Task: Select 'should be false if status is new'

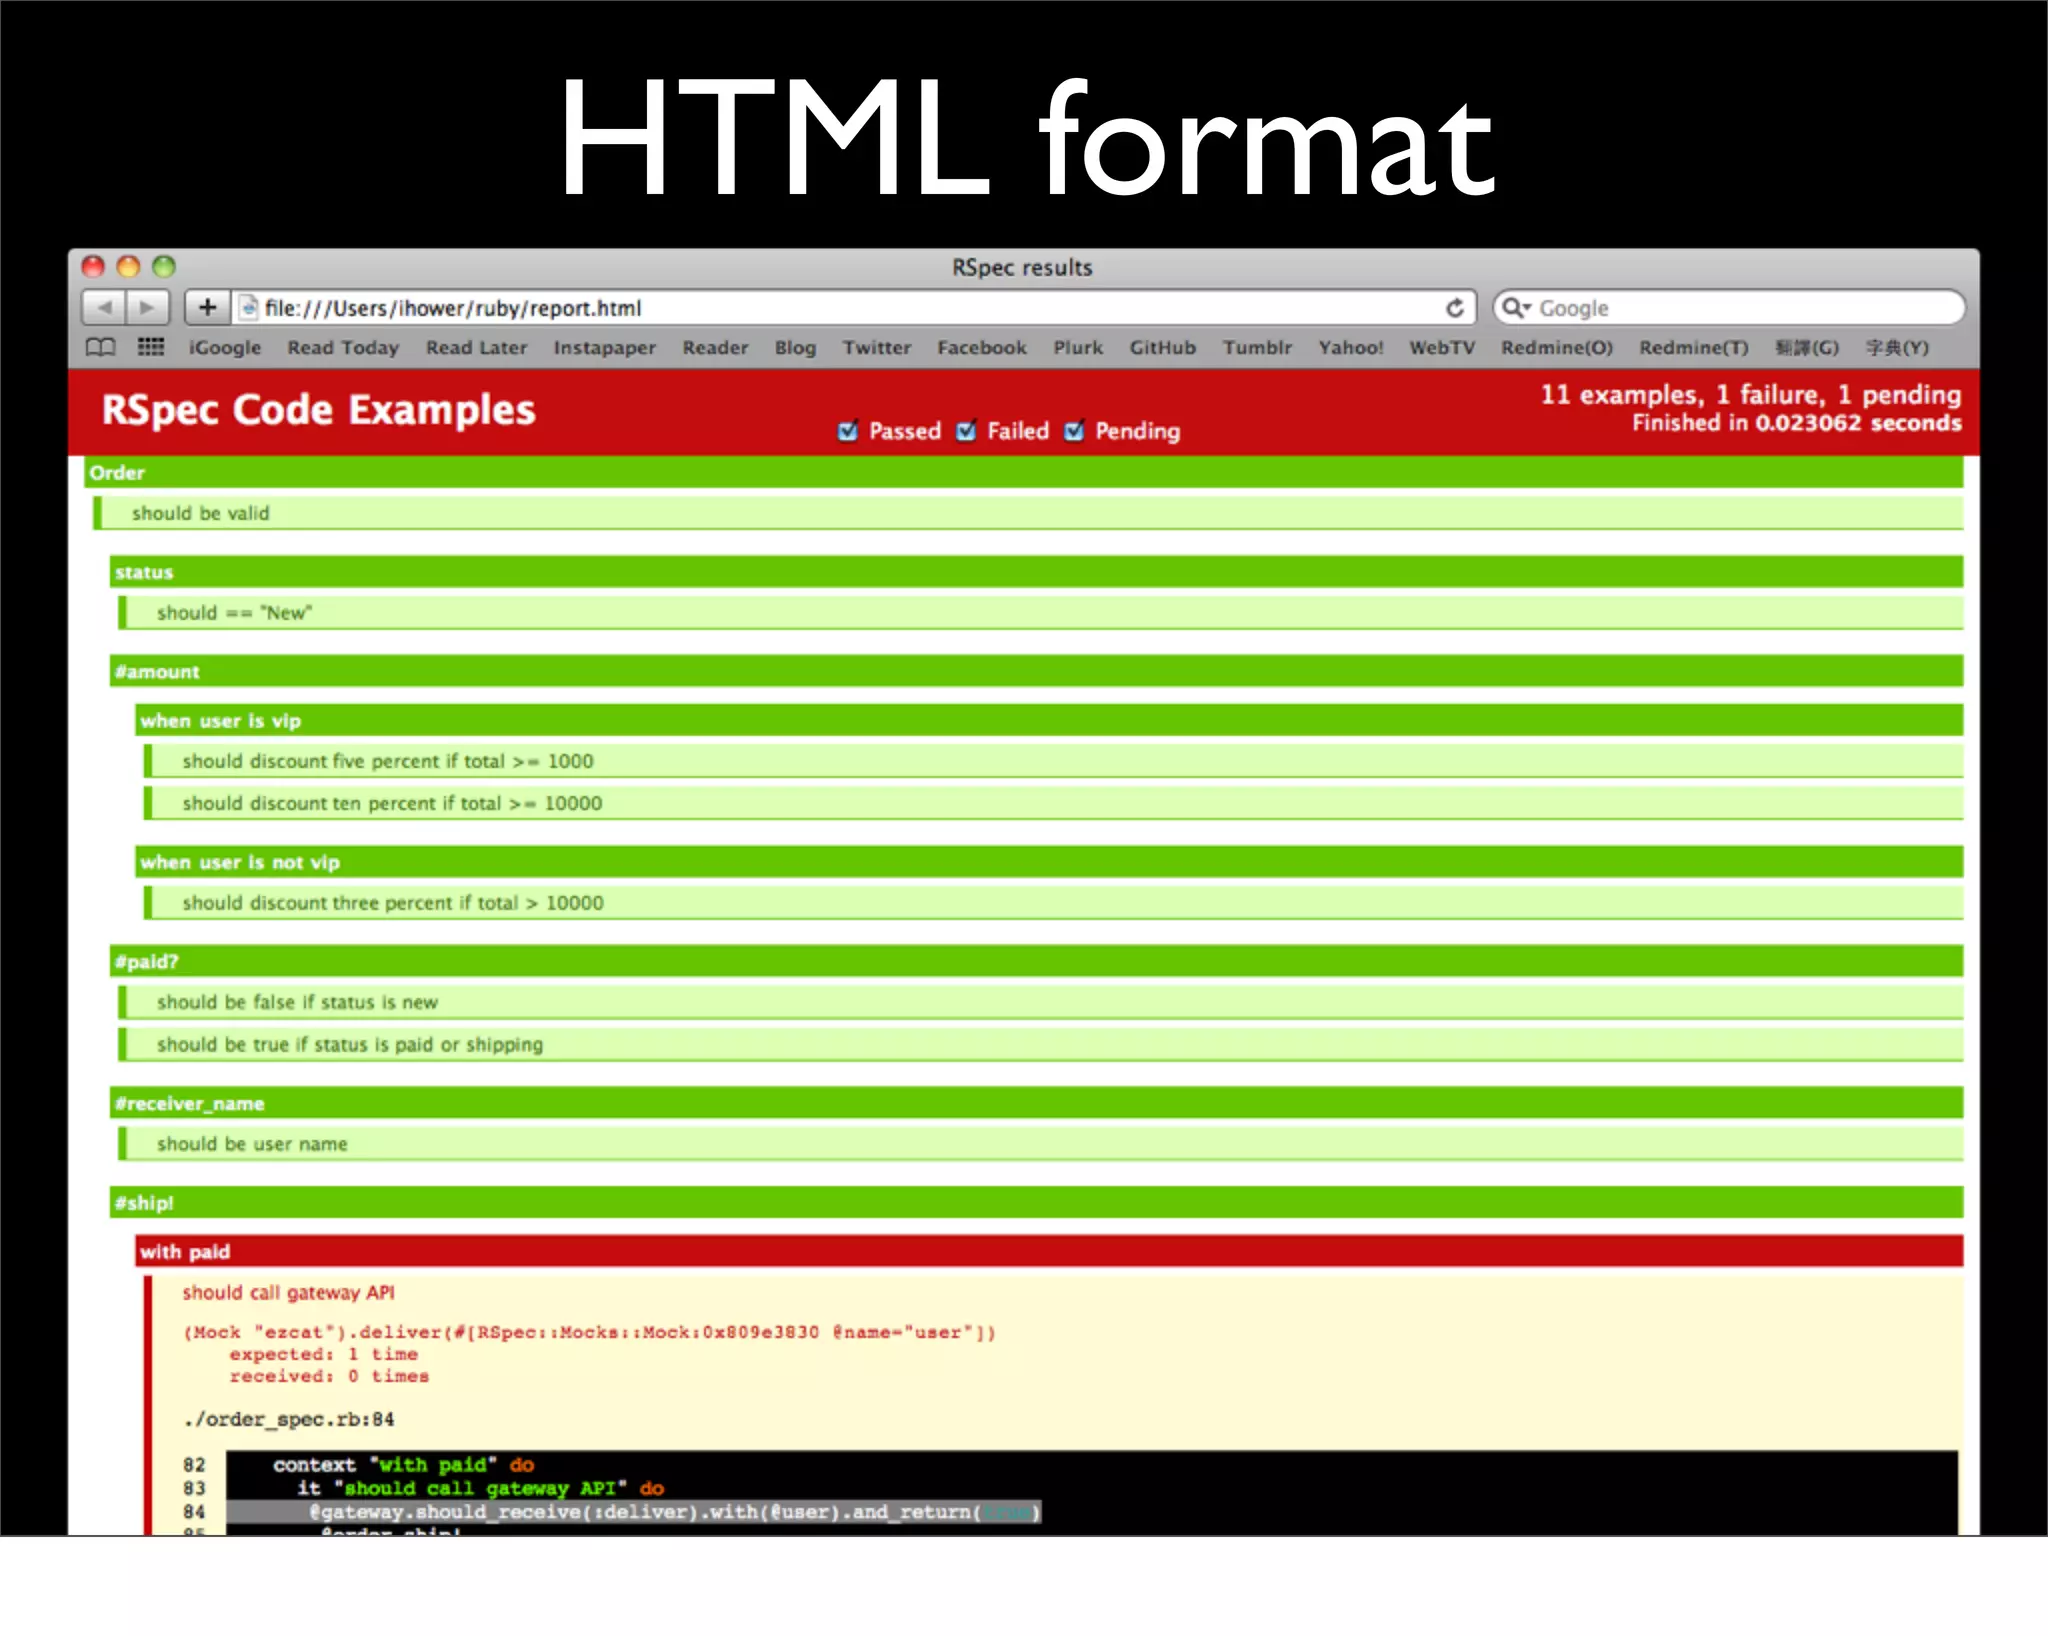Action: [1040, 1002]
